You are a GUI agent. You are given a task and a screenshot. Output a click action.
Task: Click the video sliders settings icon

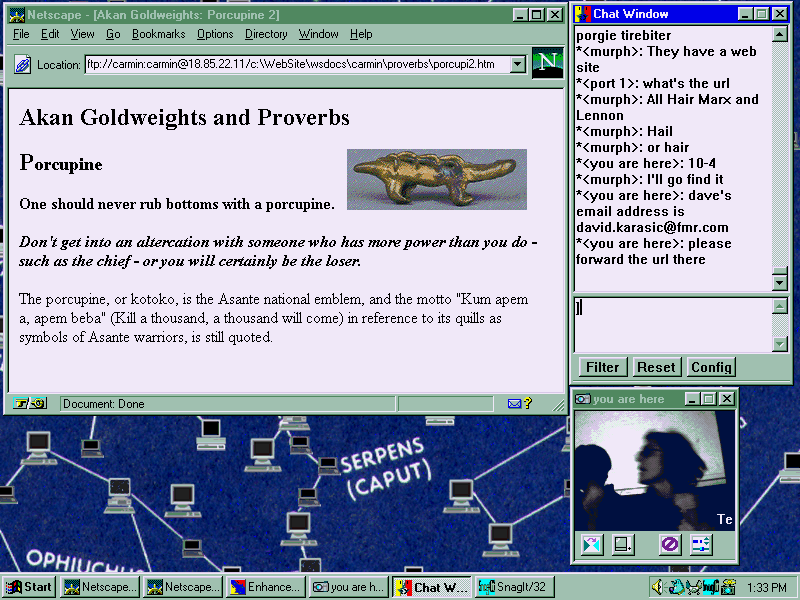(x=701, y=544)
